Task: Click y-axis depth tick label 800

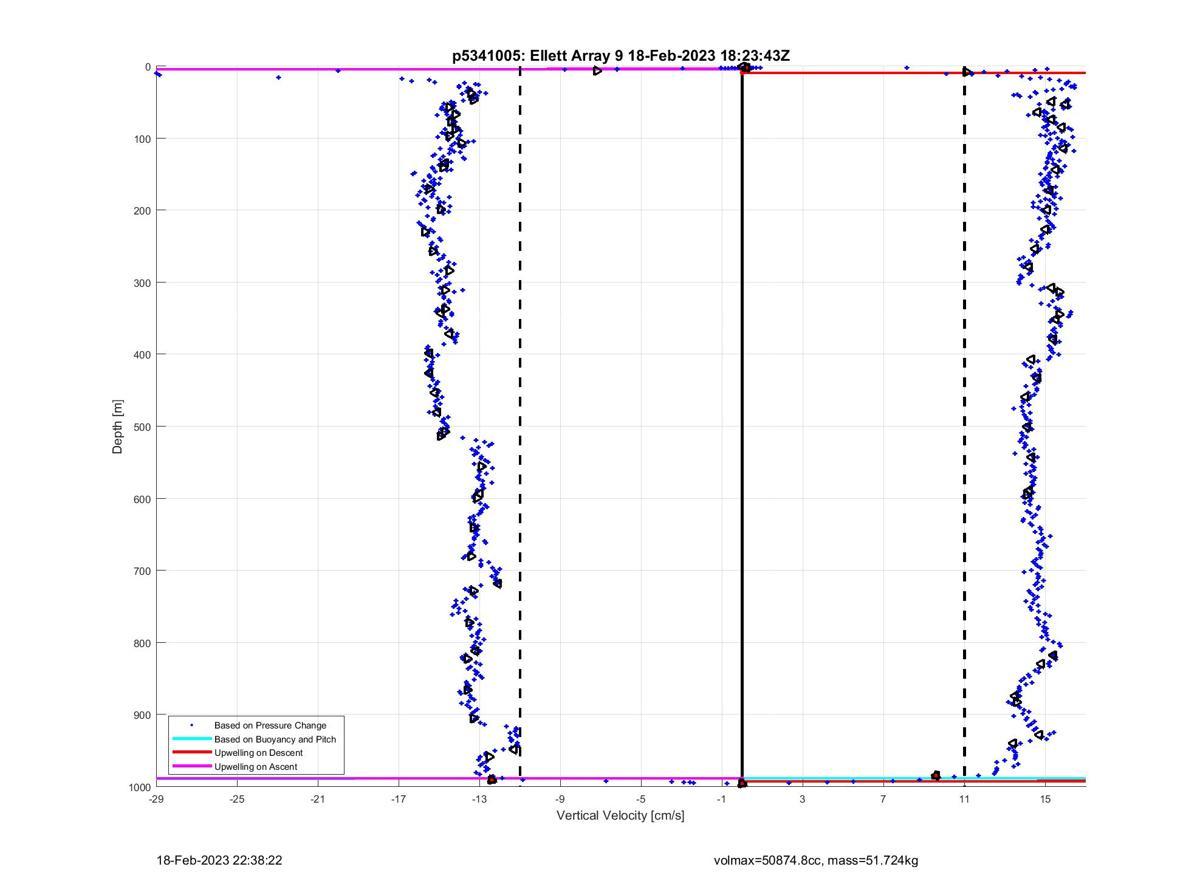Action: click(x=142, y=643)
